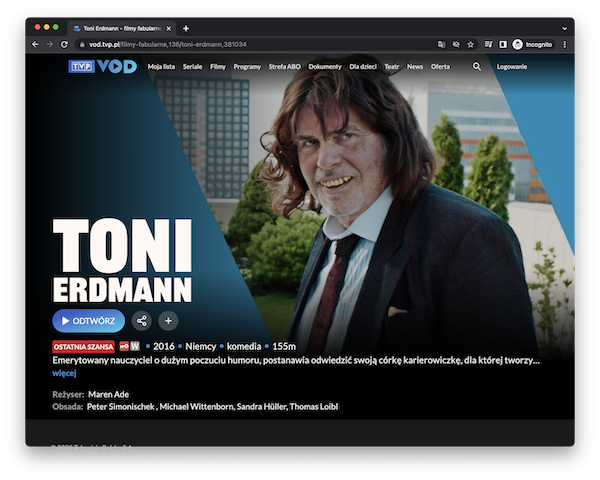
Task: Click the TVP VOD logo
Action: coord(103,66)
